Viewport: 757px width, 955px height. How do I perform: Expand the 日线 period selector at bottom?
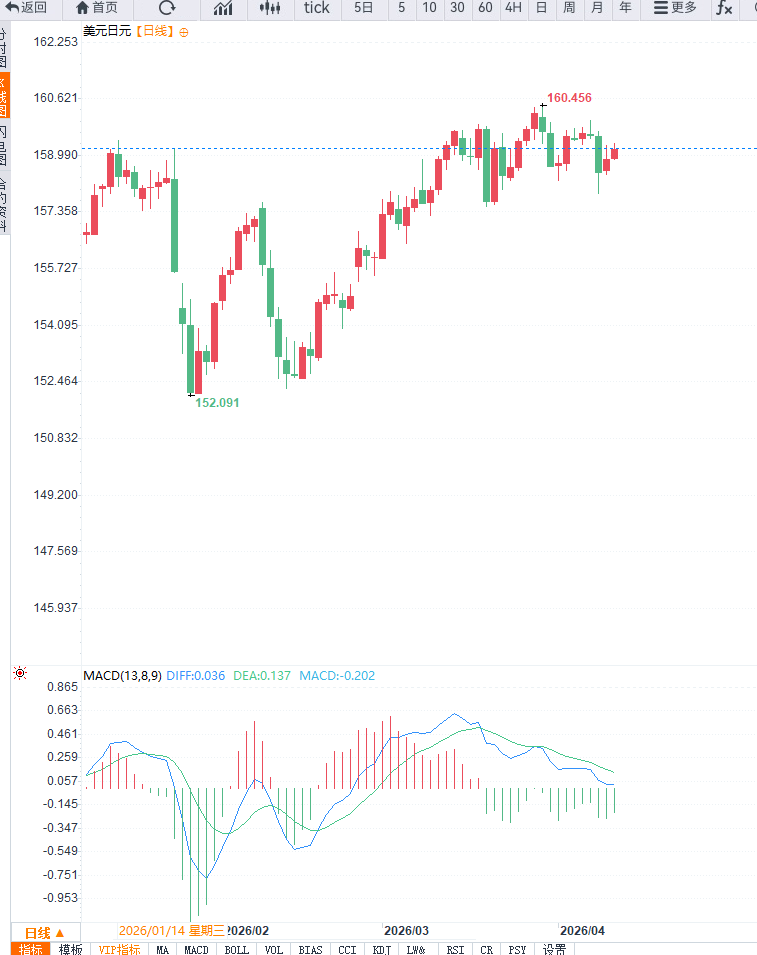click(44, 932)
